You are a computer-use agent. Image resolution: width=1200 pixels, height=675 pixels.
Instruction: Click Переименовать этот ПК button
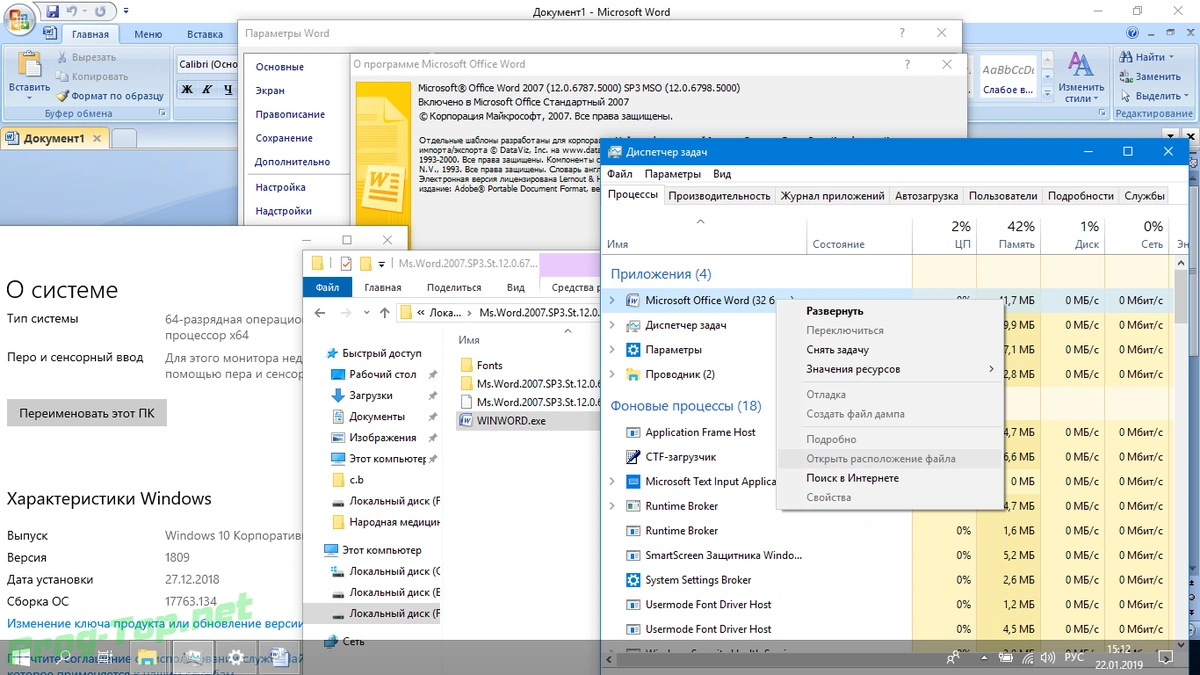[x=87, y=413]
